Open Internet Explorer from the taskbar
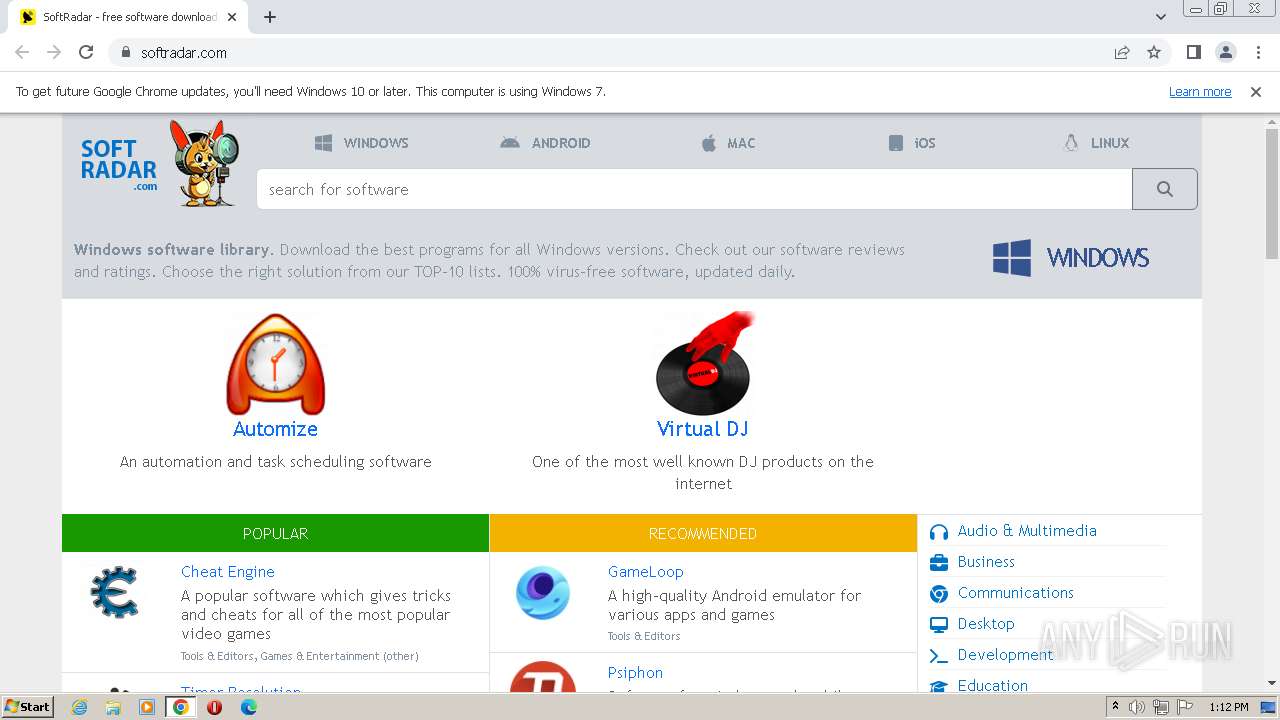This screenshot has height=720, width=1280. [x=79, y=707]
